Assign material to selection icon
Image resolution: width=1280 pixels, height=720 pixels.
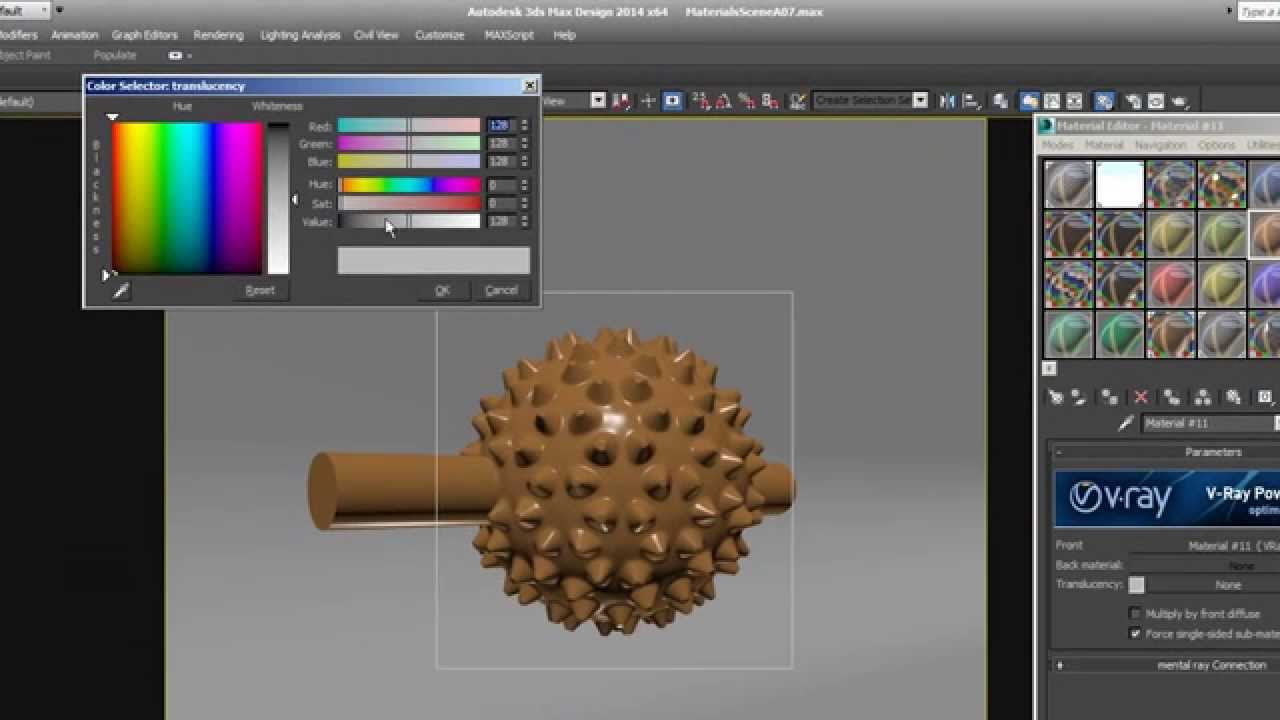point(1109,397)
